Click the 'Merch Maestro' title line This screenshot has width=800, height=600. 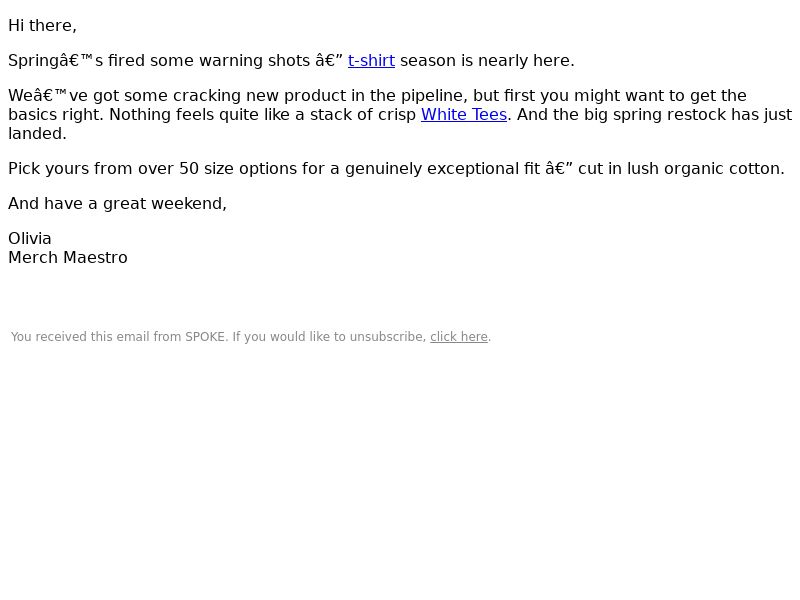coord(68,258)
